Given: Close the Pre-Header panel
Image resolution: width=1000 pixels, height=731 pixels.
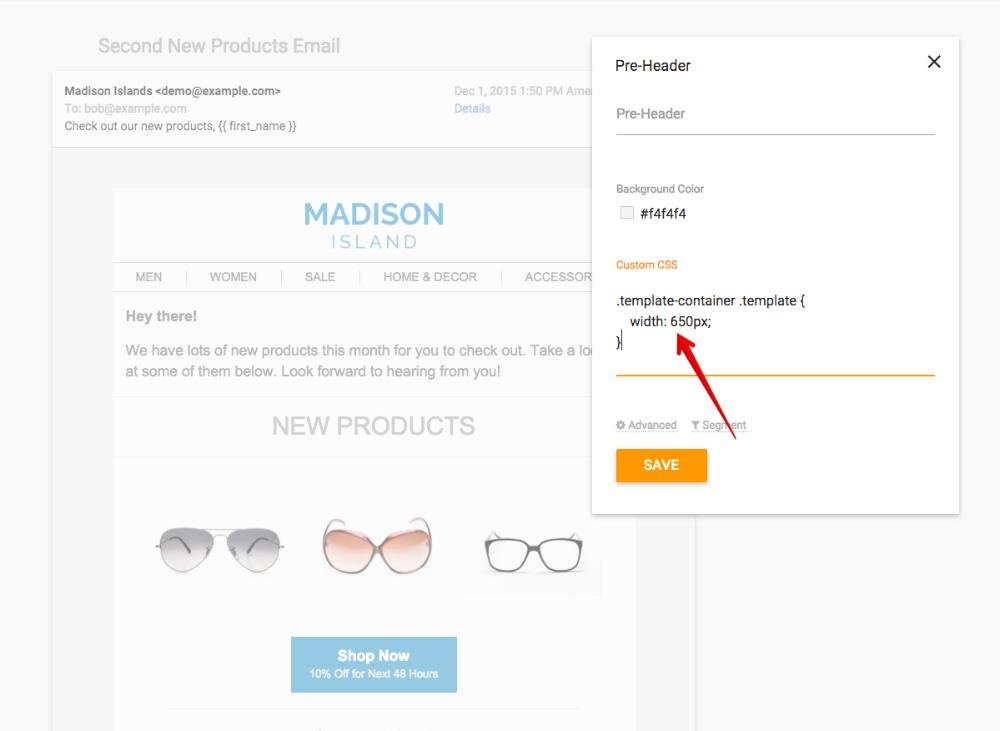Looking at the screenshot, I should (934, 62).
